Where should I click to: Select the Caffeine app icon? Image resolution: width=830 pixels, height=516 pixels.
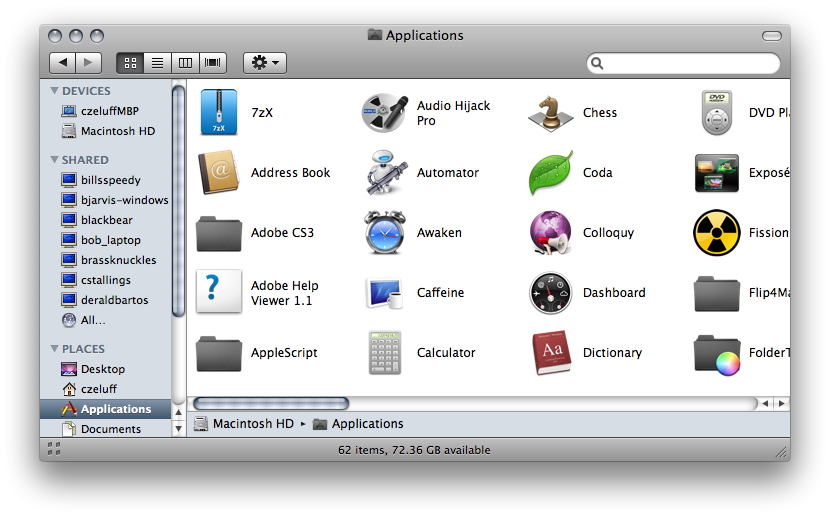(385, 293)
